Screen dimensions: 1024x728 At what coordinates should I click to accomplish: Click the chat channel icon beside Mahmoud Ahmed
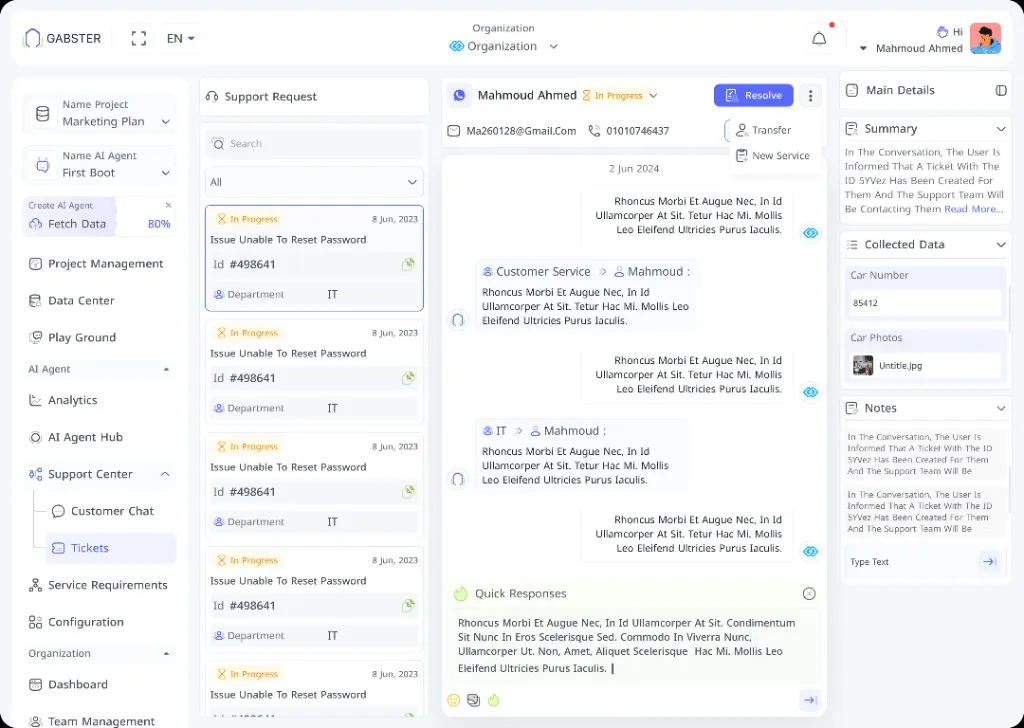[460, 95]
